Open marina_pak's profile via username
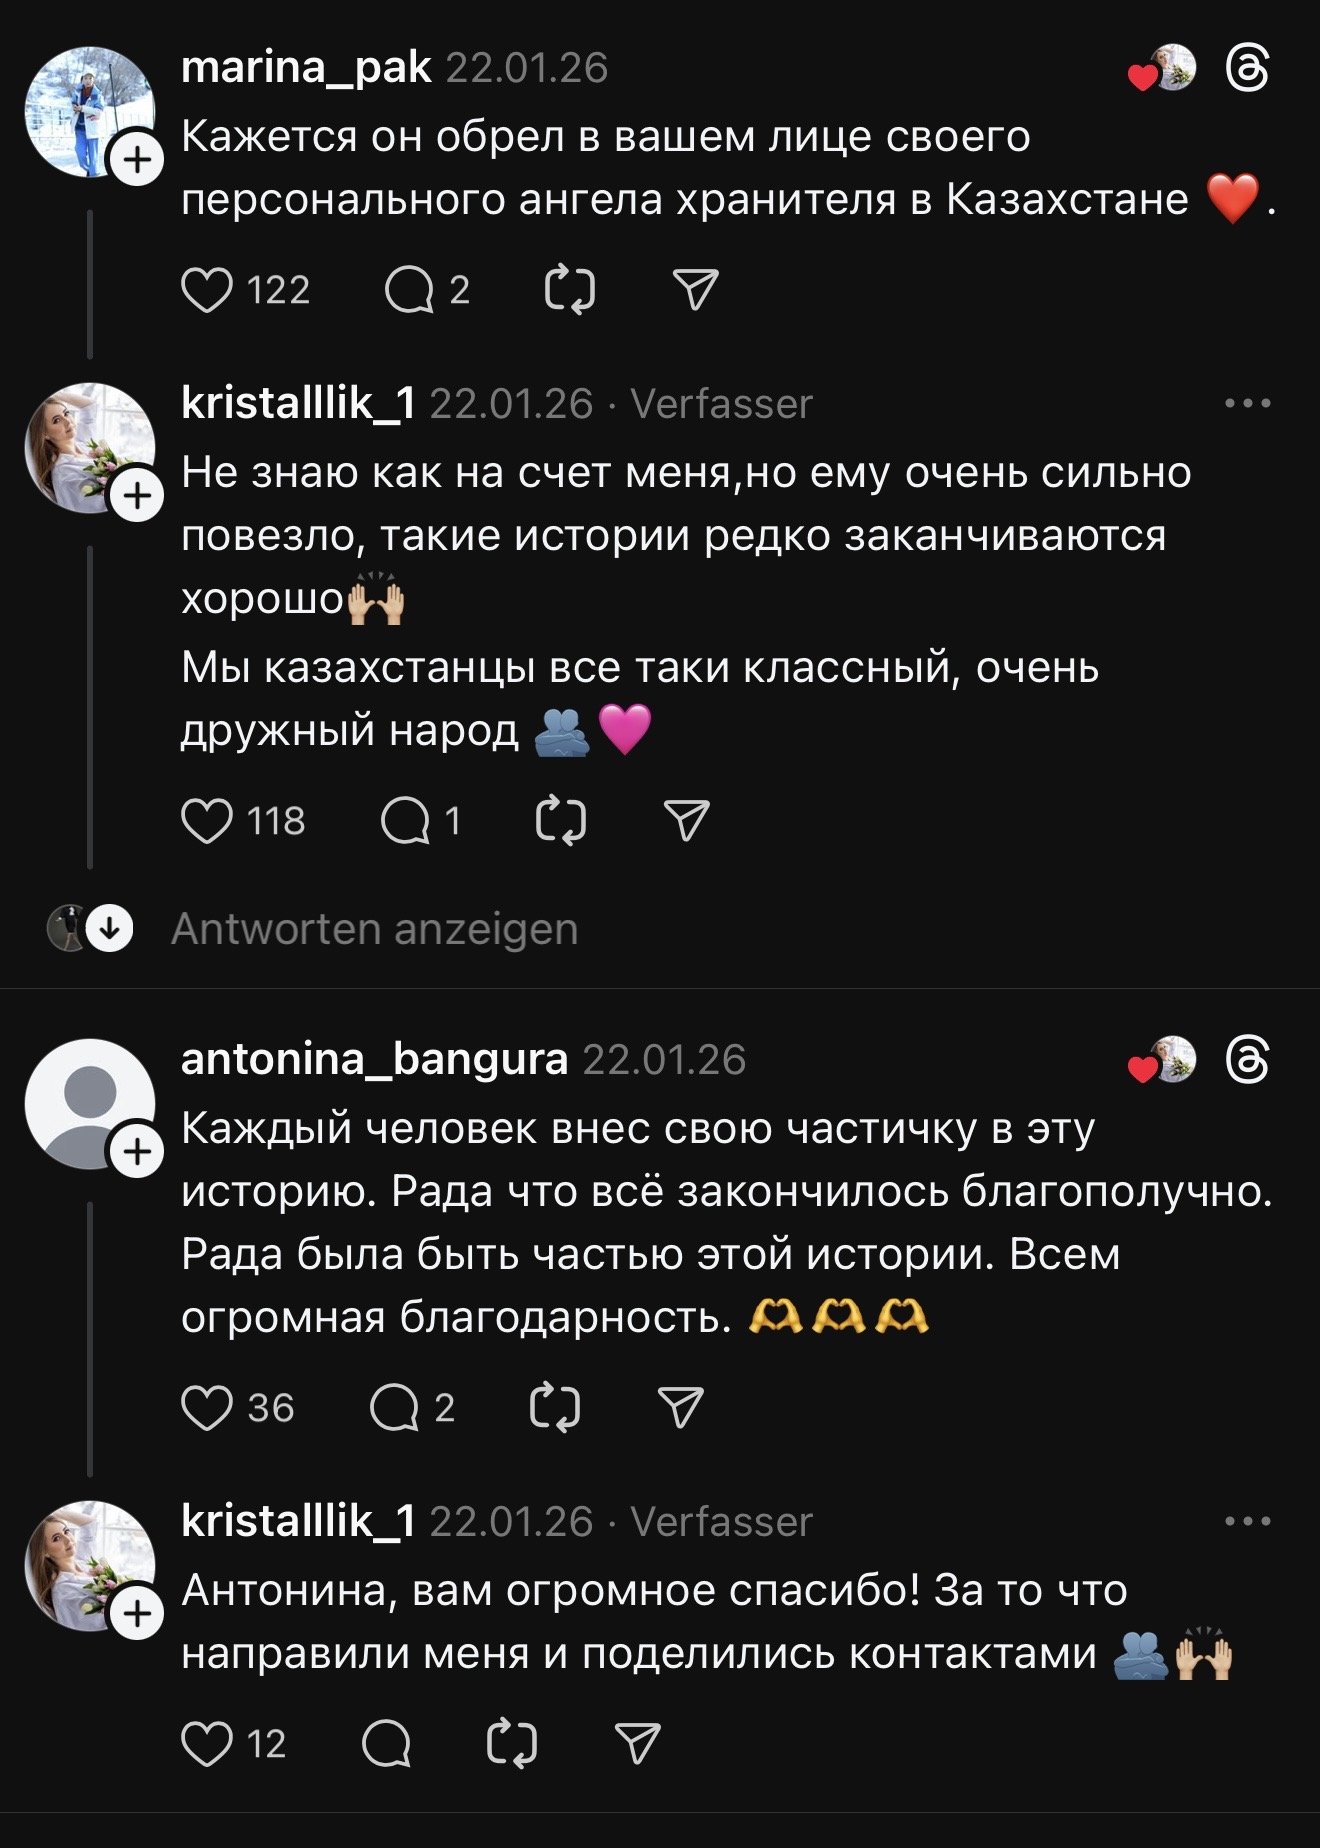This screenshot has width=1320, height=1848. 306,68
